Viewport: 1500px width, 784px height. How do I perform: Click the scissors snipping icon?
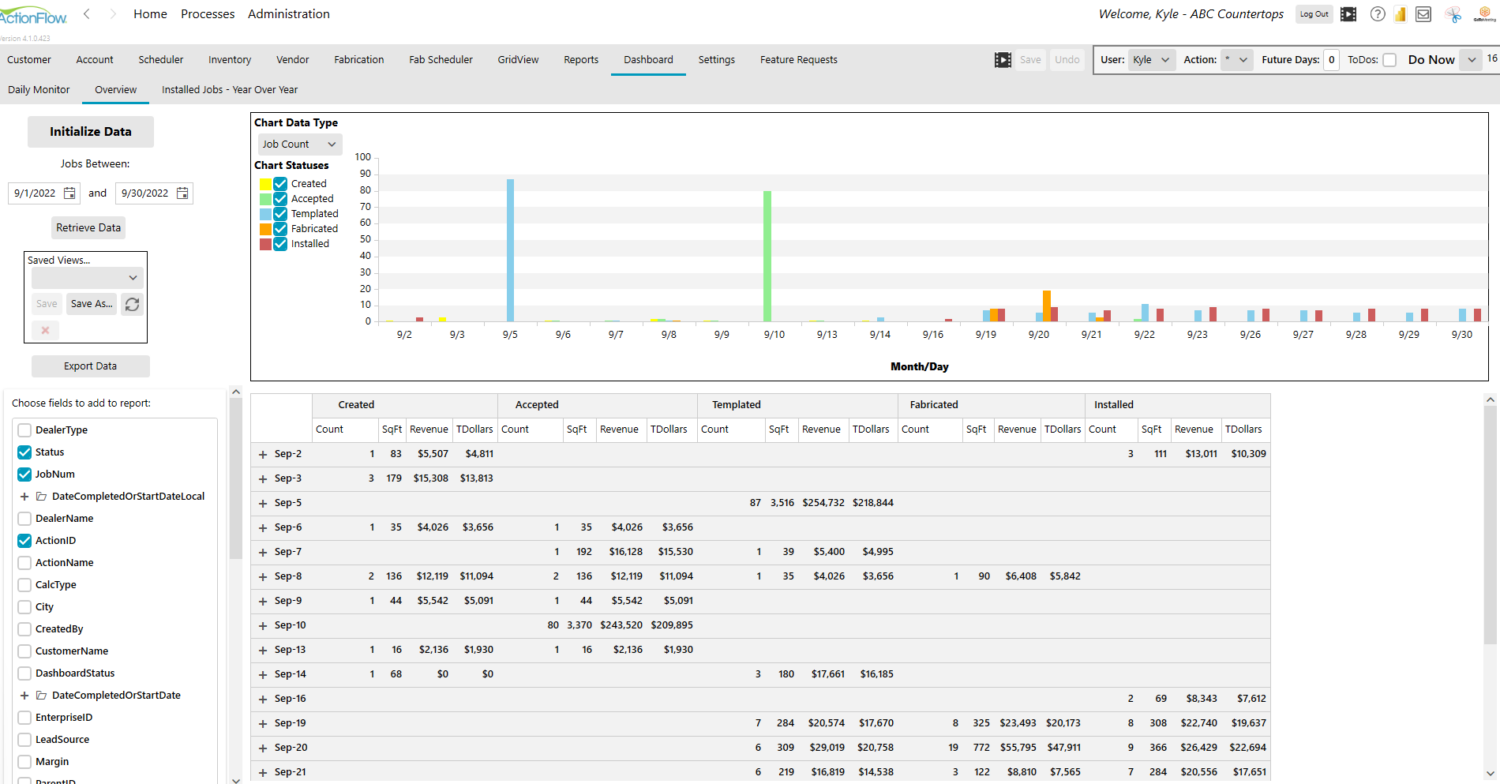[1453, 14]
